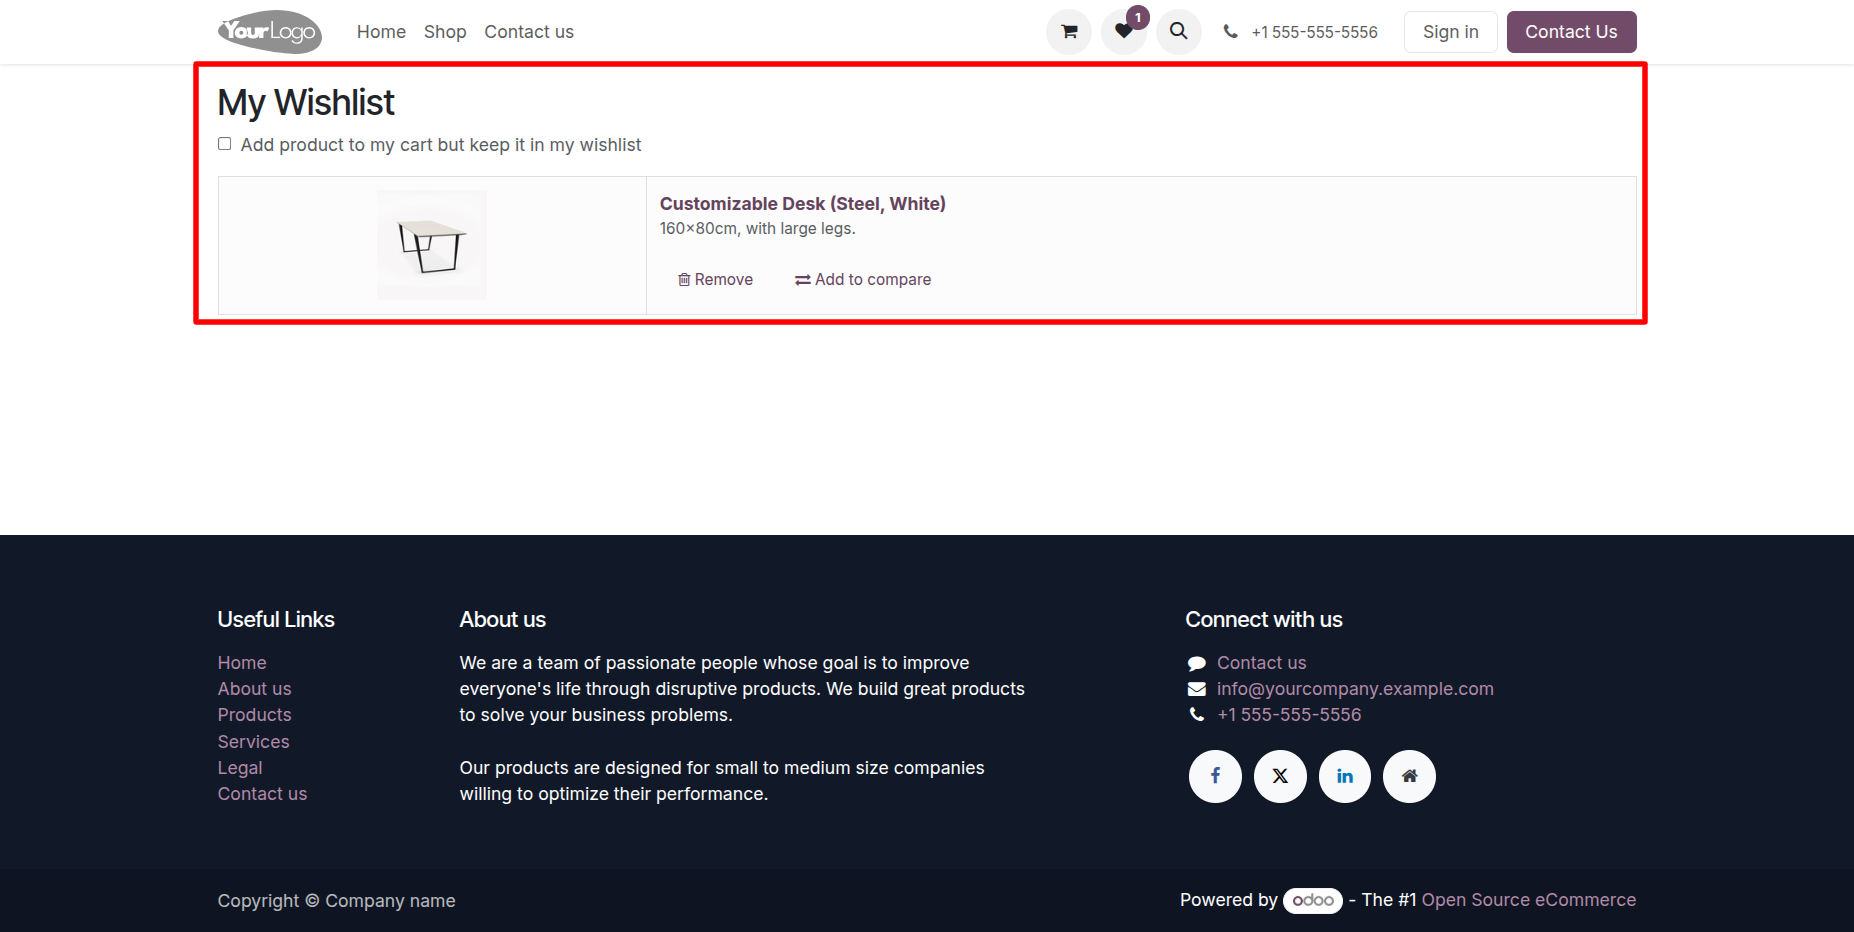Open Services link in the footer
1854x932 pixels.
(x=254, y=742)
